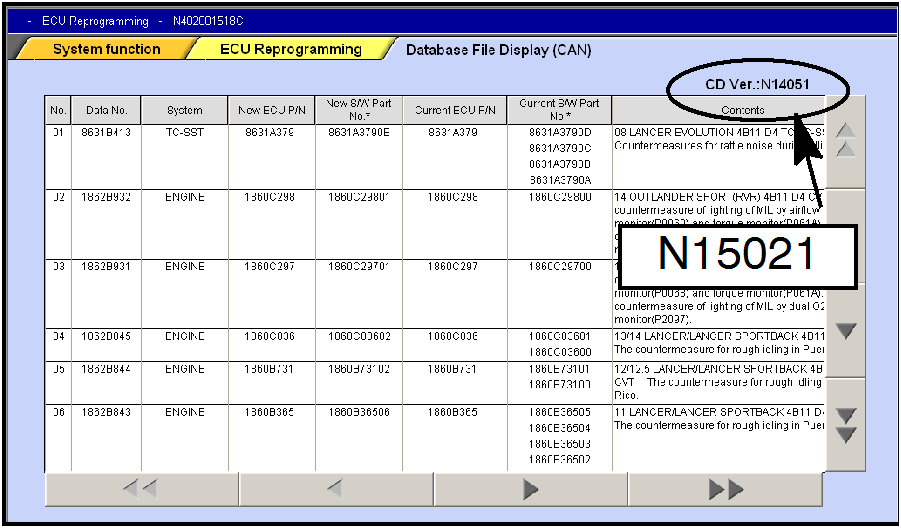901x529 pixels.
Task: Click the Data No. column header
Action: [x=106, y=111]
